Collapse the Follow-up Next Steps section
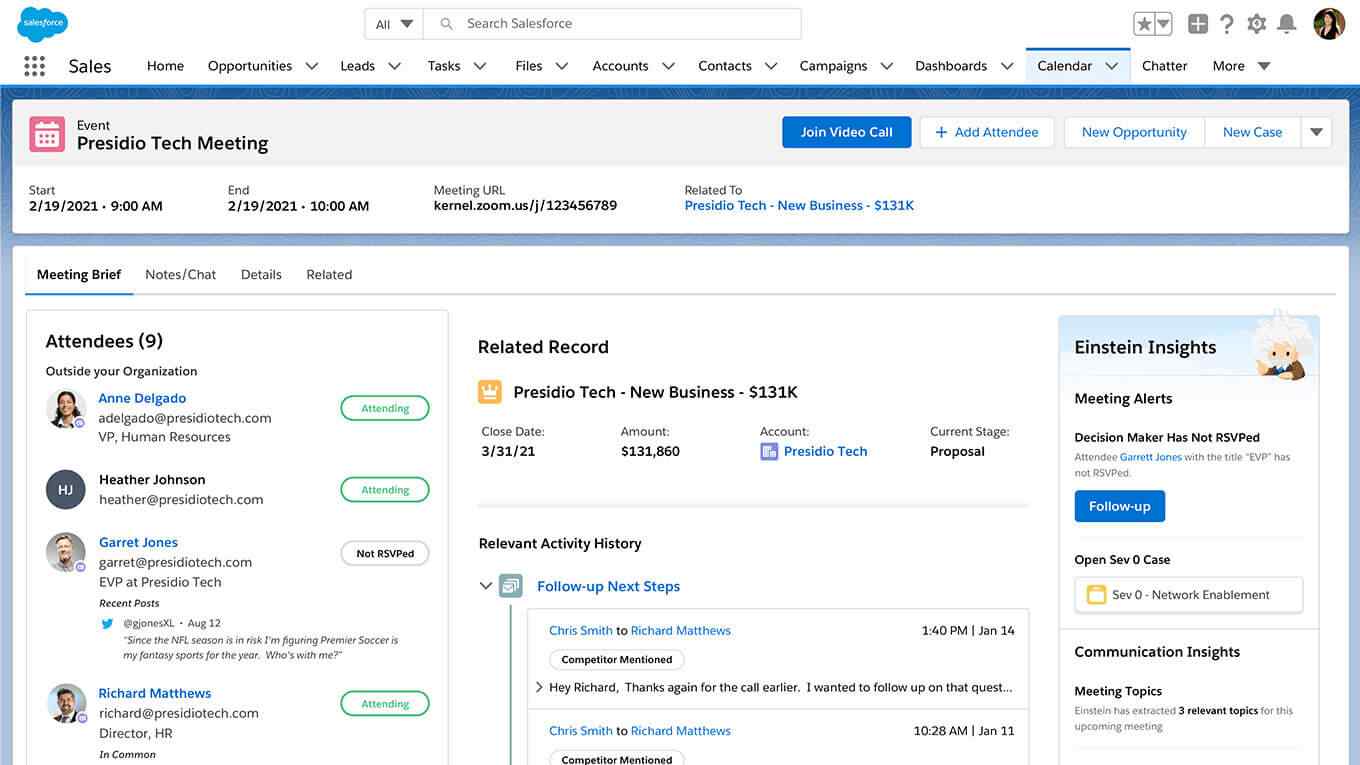Viewport: 1360px width, 765px height. pos(486,586)
